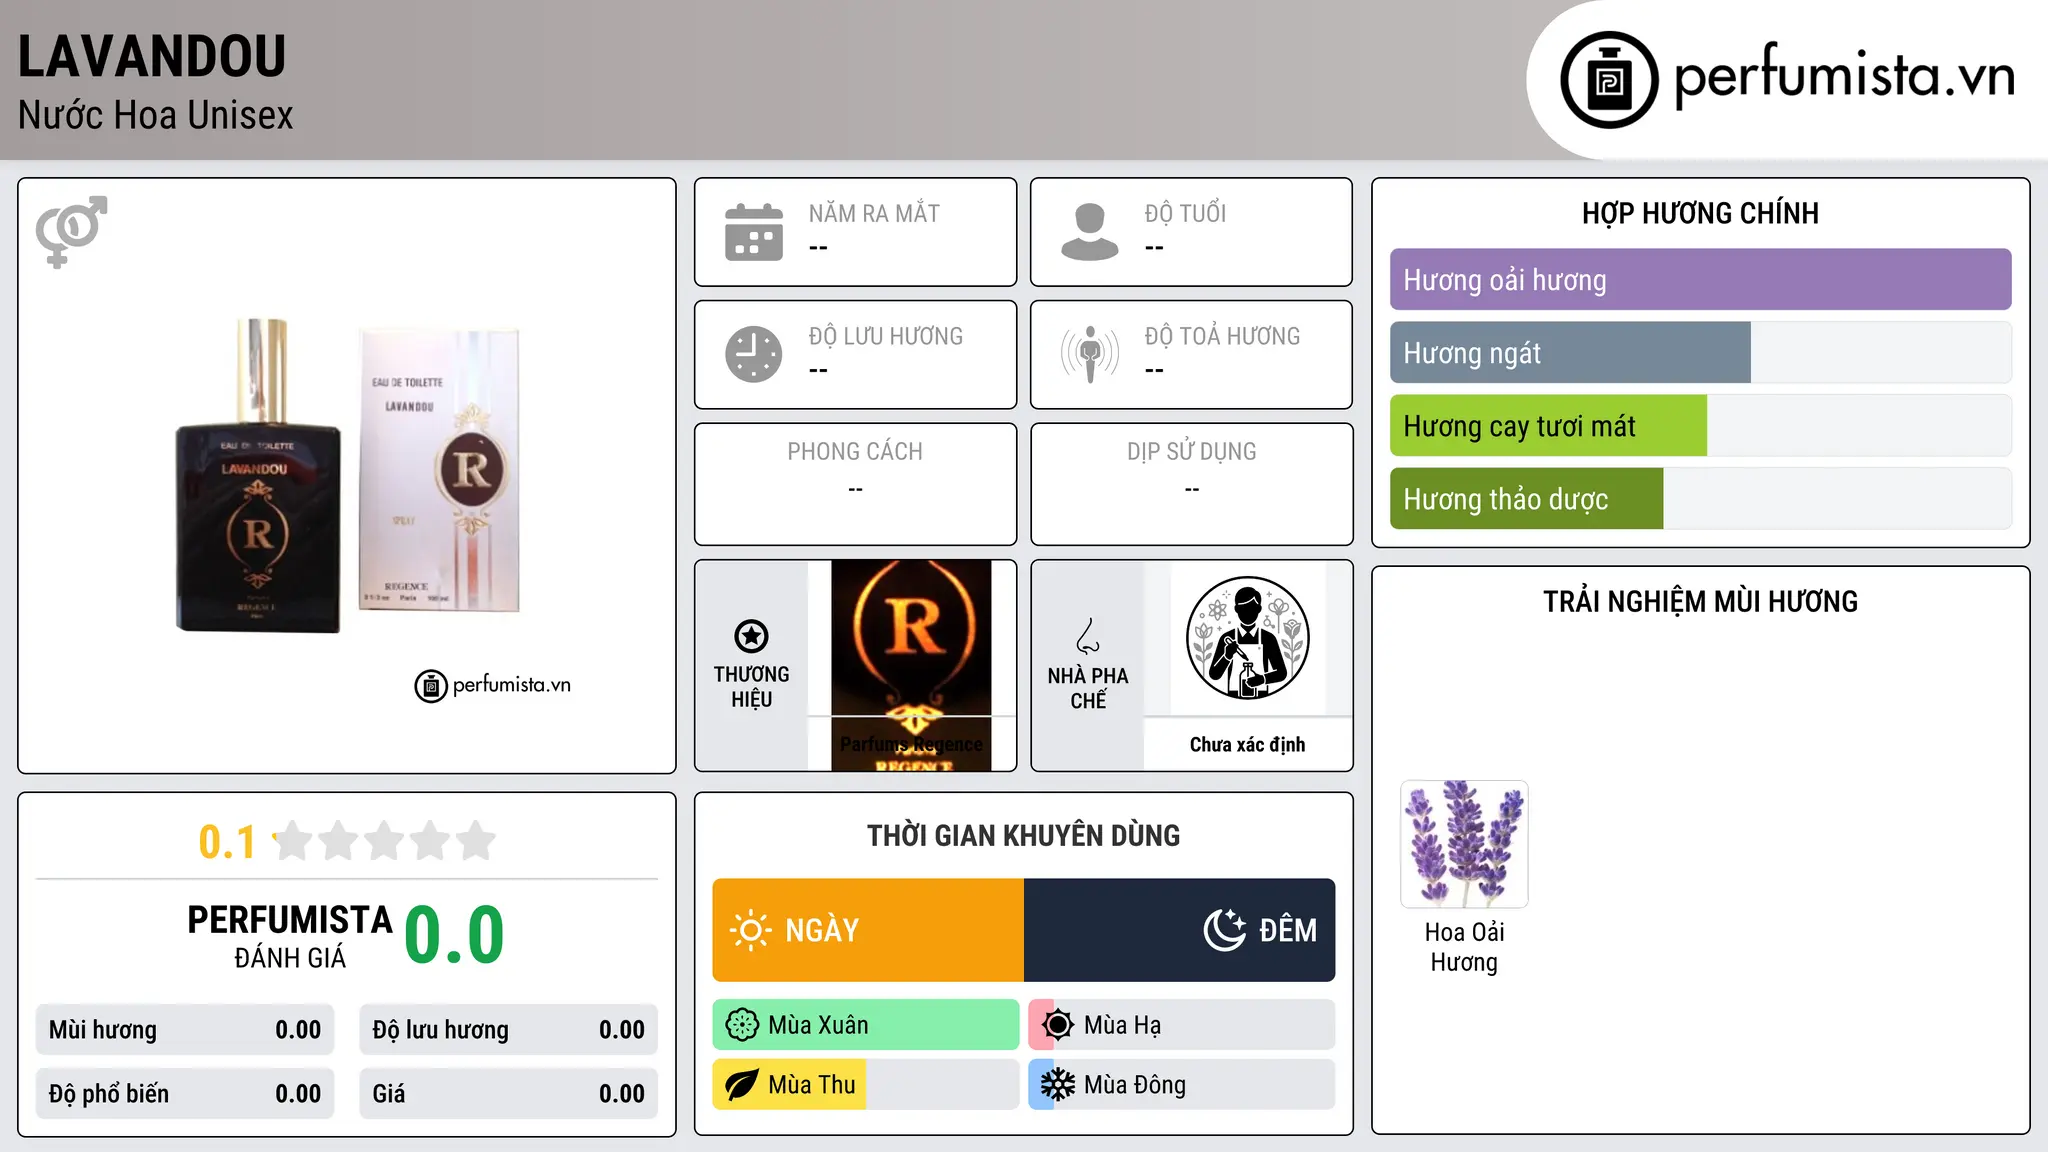Click the Hoa Oải Hương note name
Screen dimensions: 2048x1152
tap(1464, 947)
